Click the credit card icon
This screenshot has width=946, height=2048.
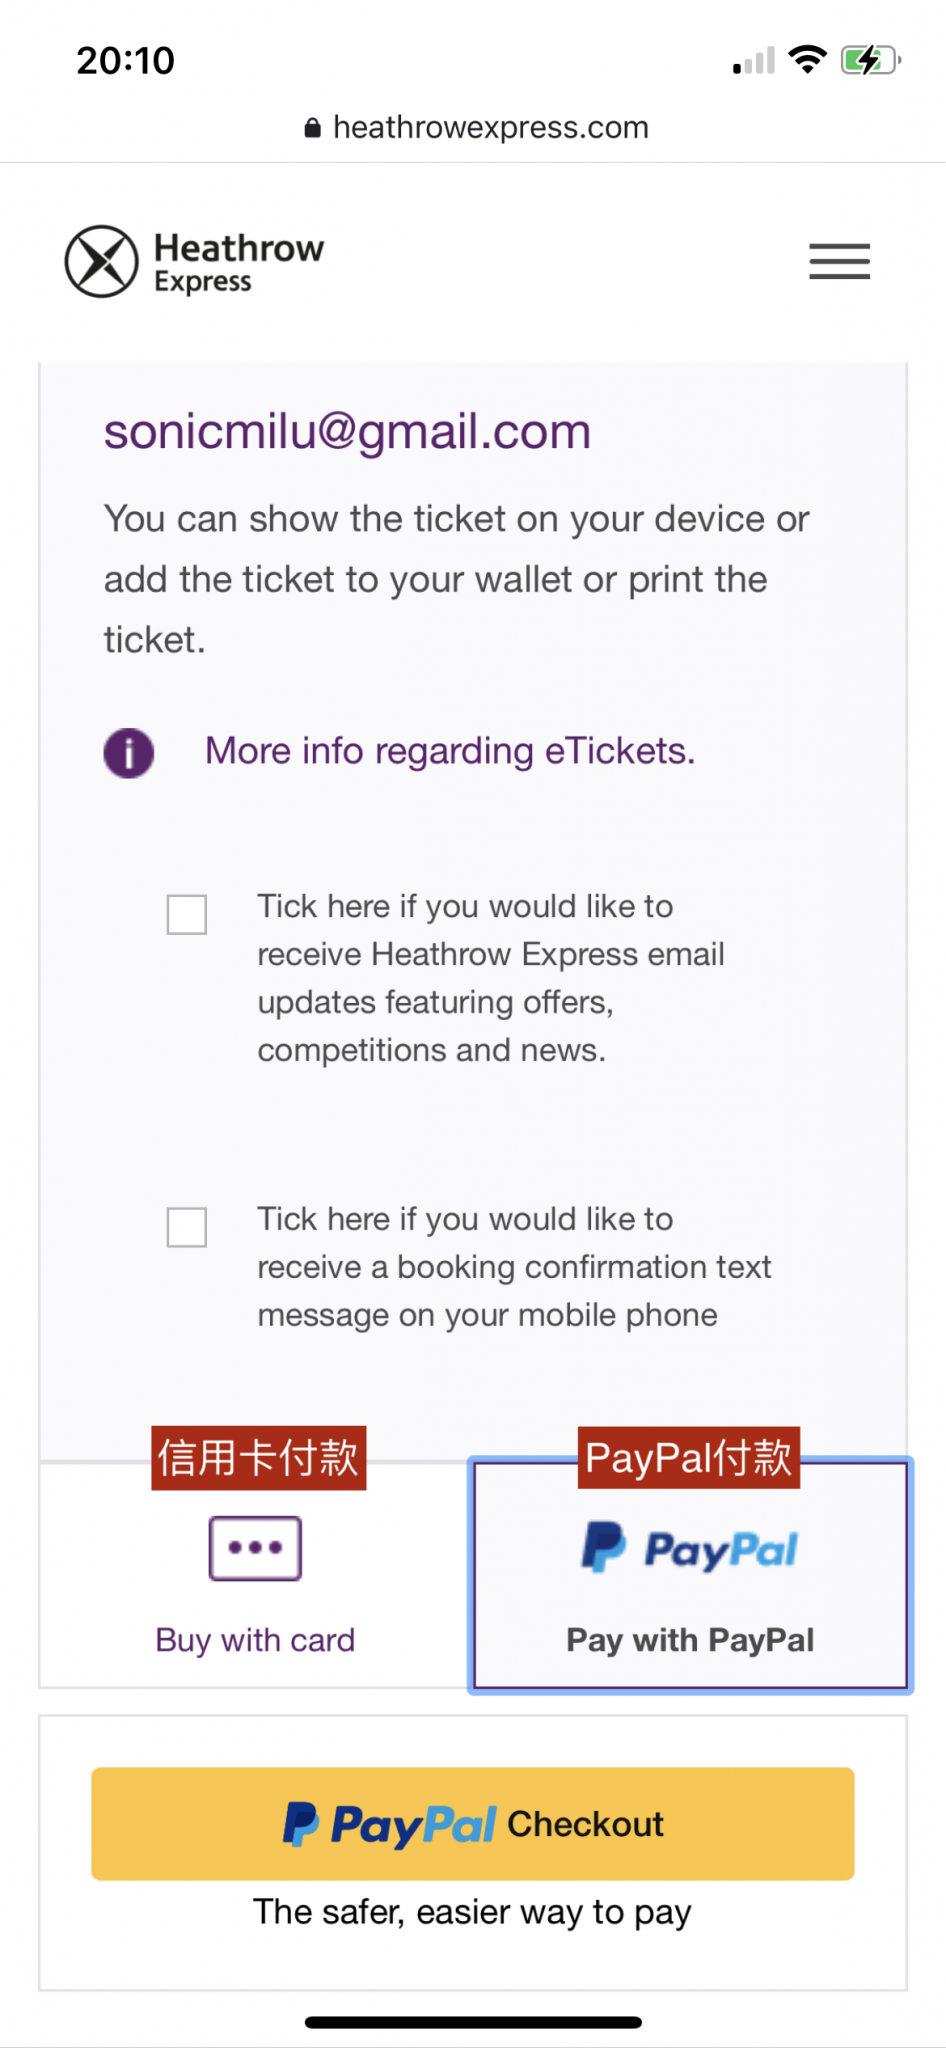click(255, 1548)
